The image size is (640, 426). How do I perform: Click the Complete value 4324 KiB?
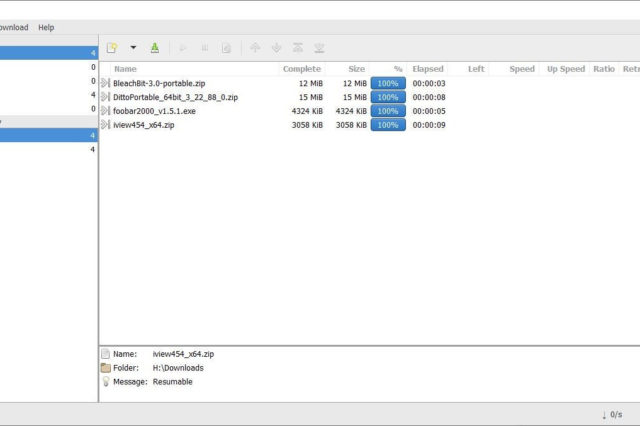click(307, 111)
